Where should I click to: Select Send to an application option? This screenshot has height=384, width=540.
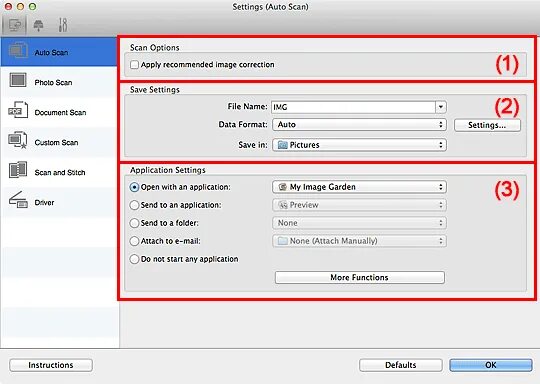(134, 205)
